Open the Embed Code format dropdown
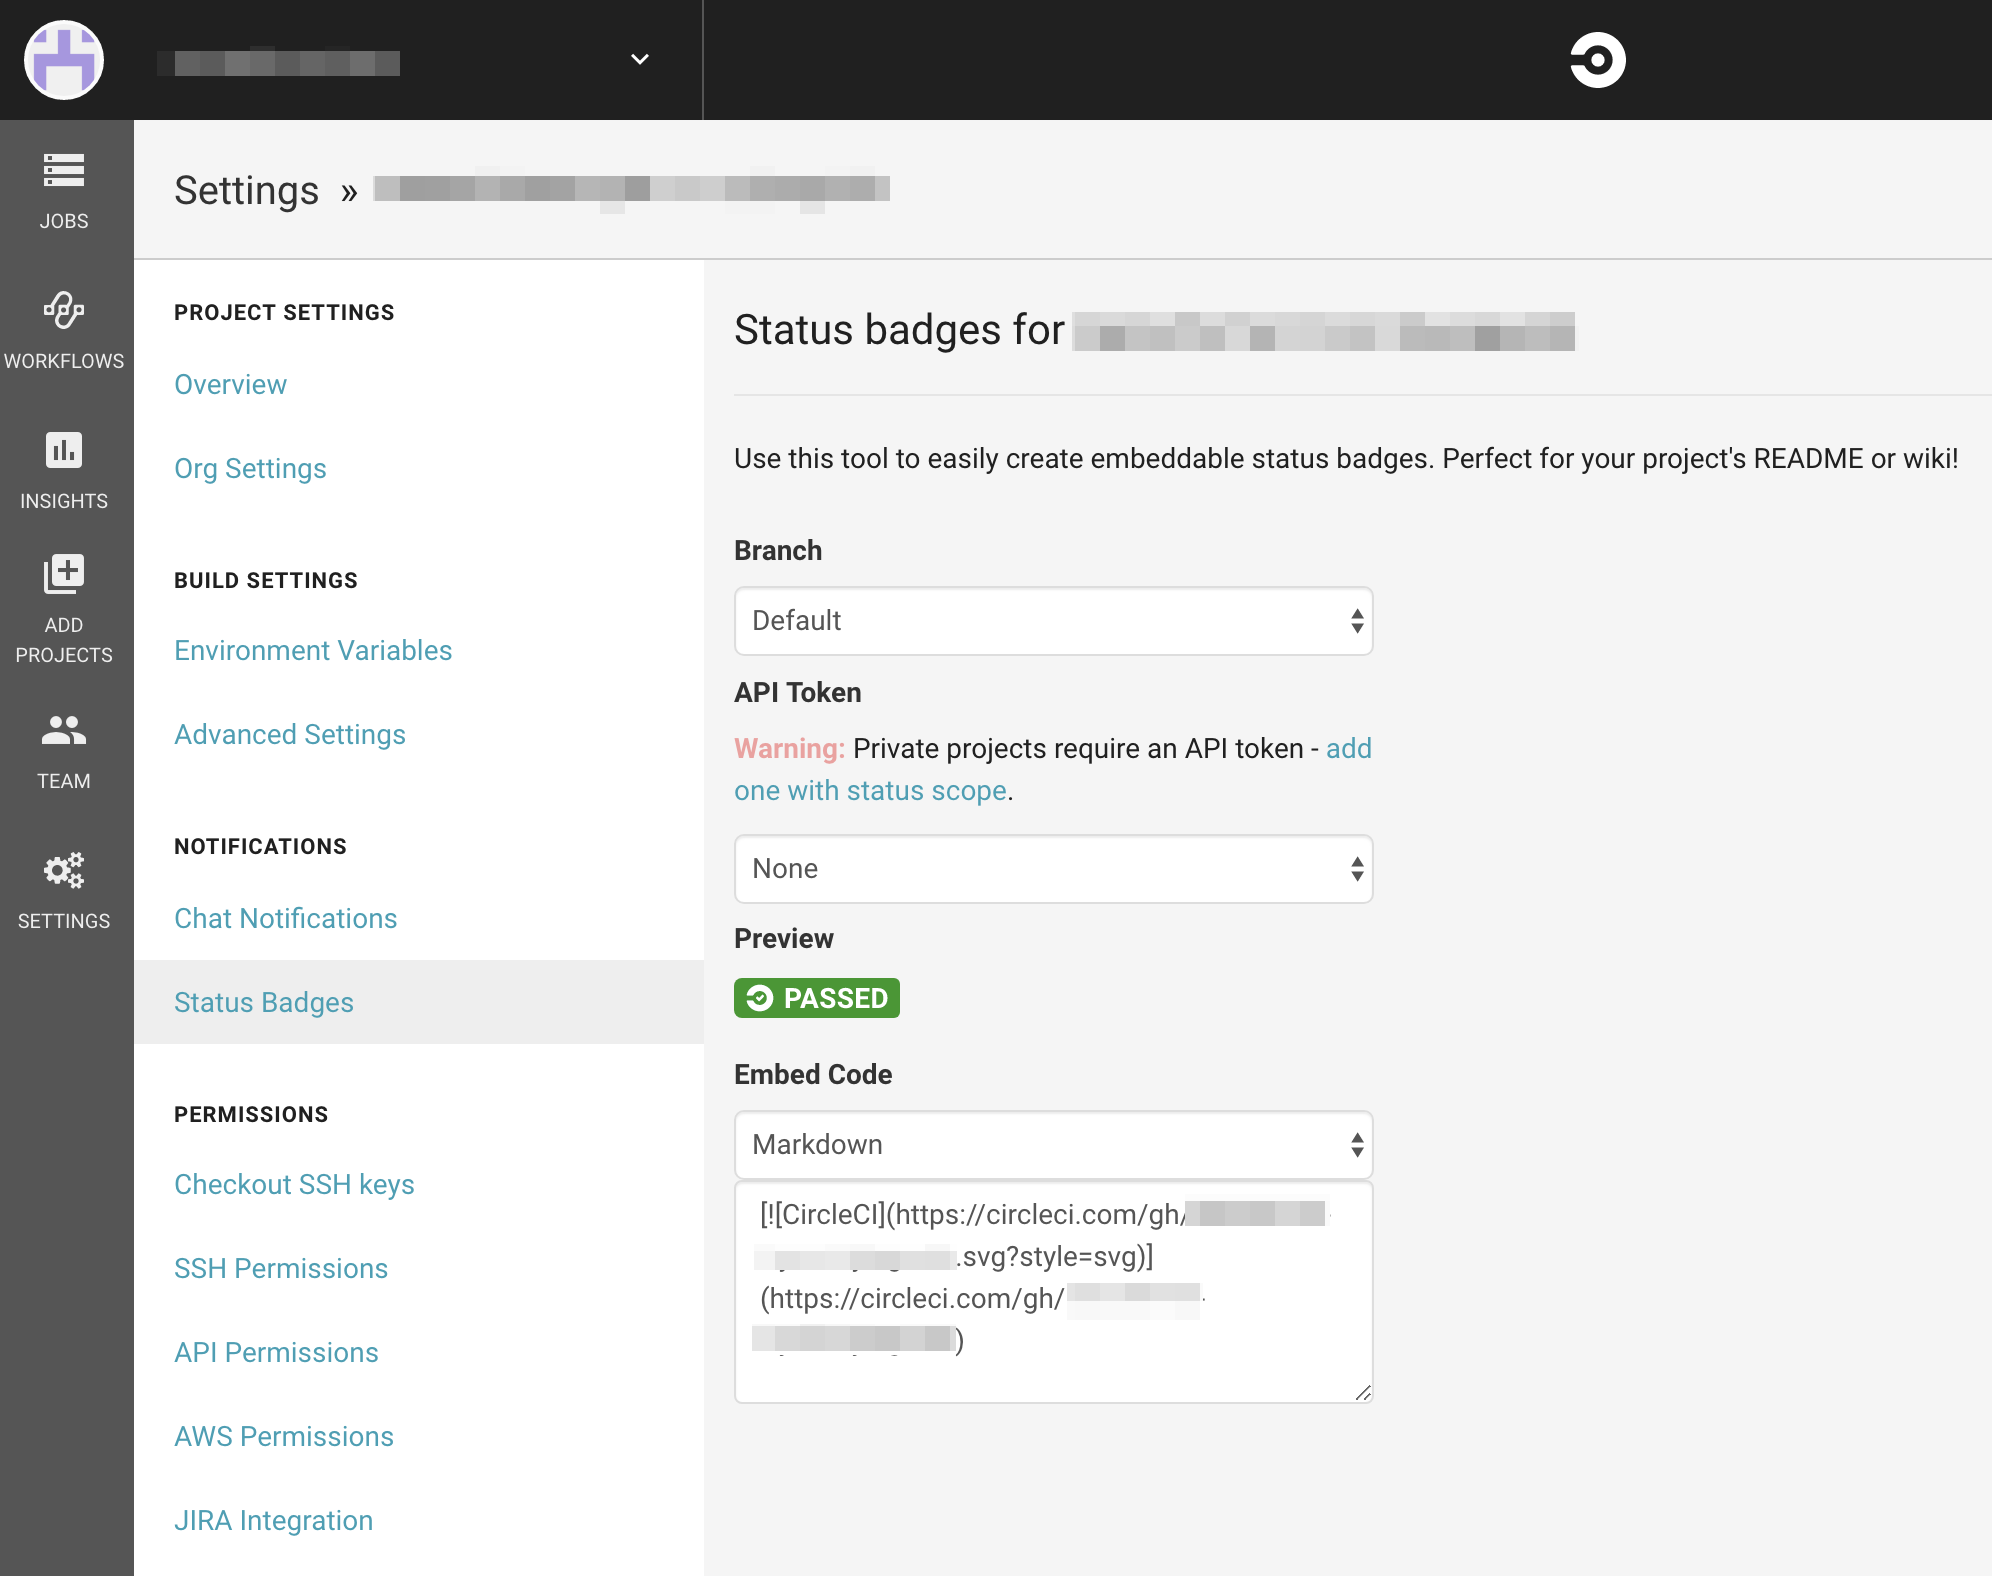The image size is (1992, 1576). pos(1053,1145)
